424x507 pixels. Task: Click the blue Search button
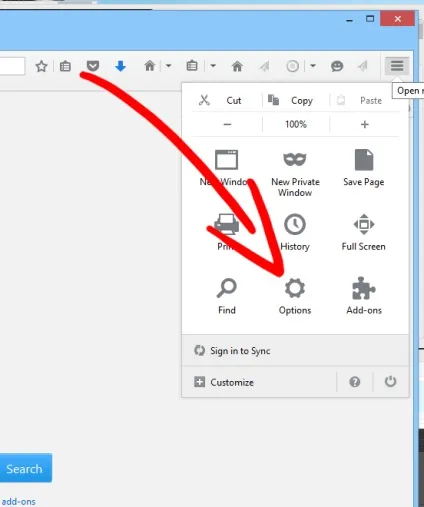pyautogui.click(x=24, y=468)
